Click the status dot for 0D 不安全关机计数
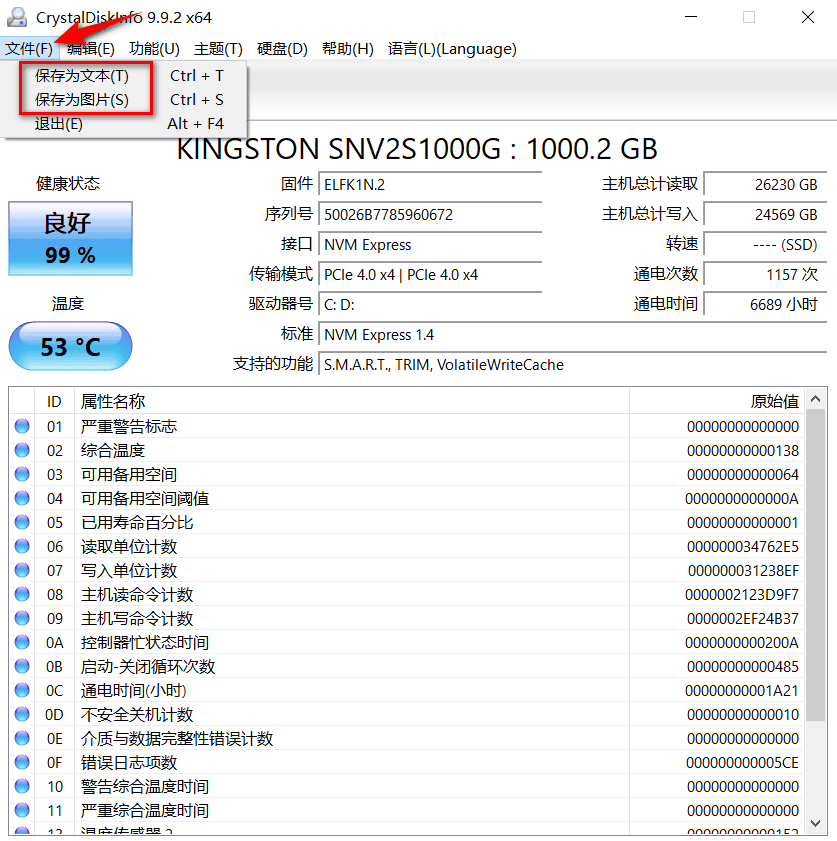Image resolution: width=837 pixels, height=841 pixels. point(22,714)
